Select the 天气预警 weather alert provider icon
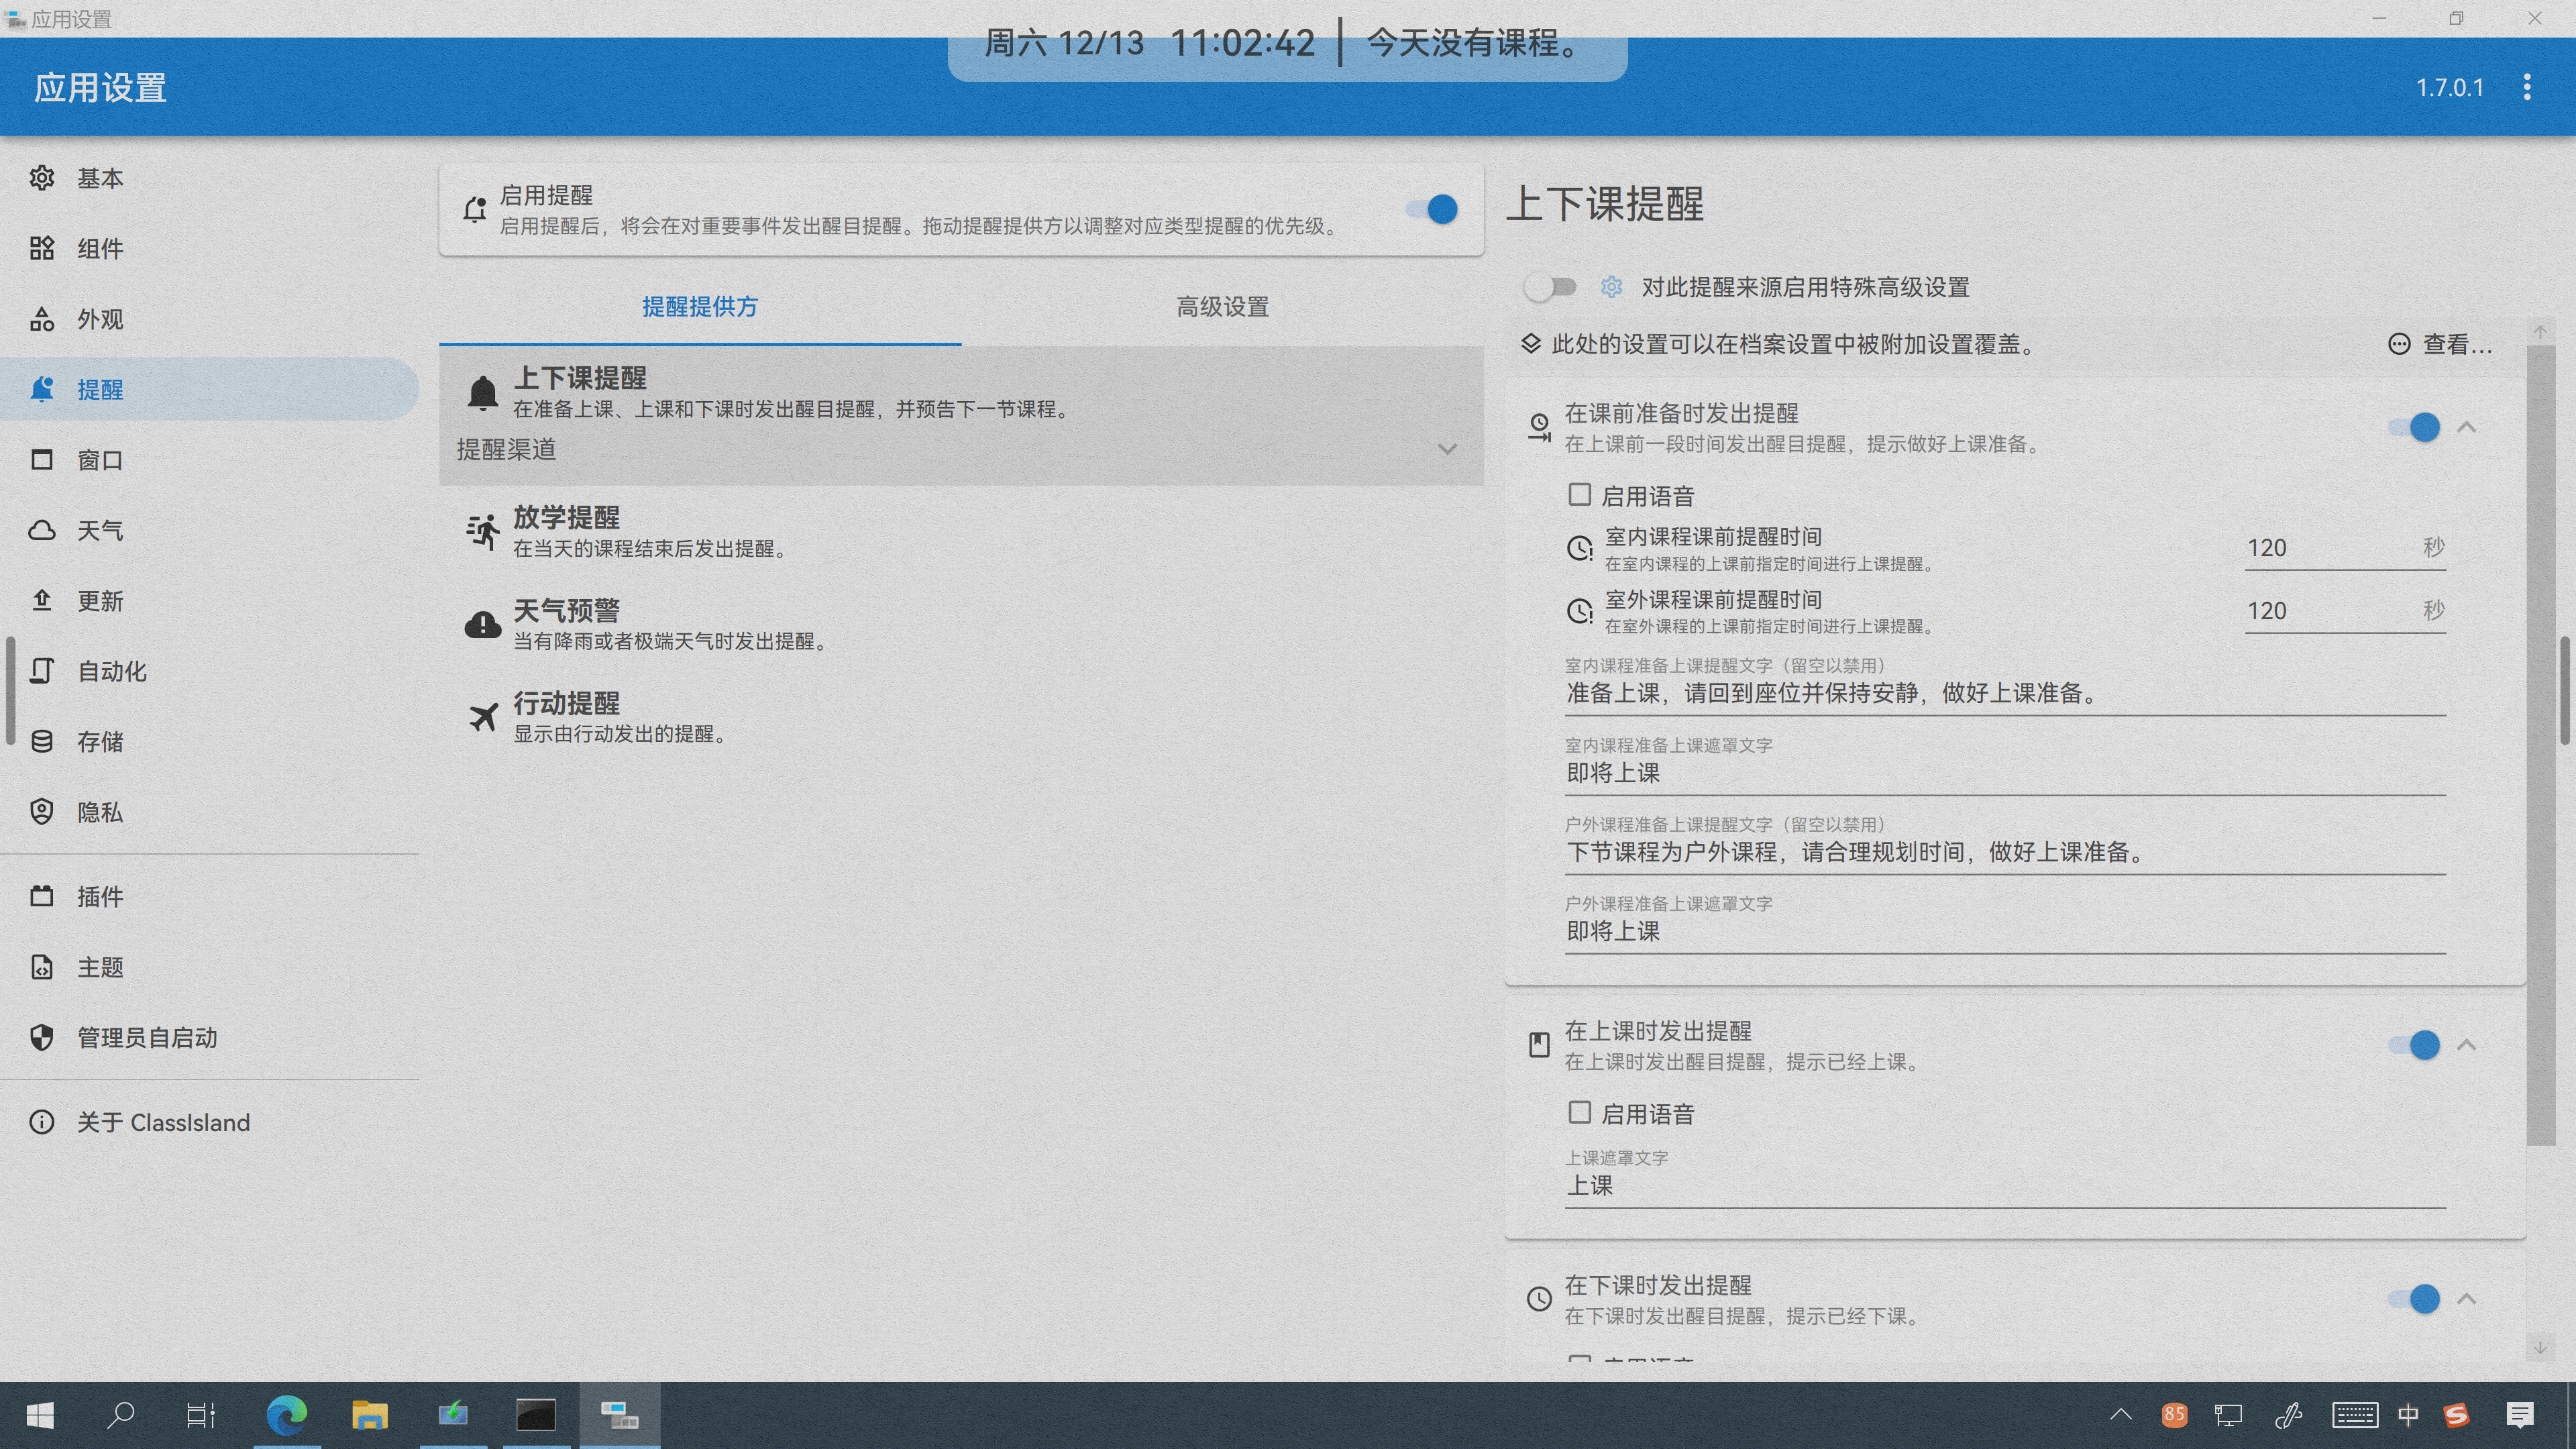2576x1449 pixels. (x=483, y=624)
